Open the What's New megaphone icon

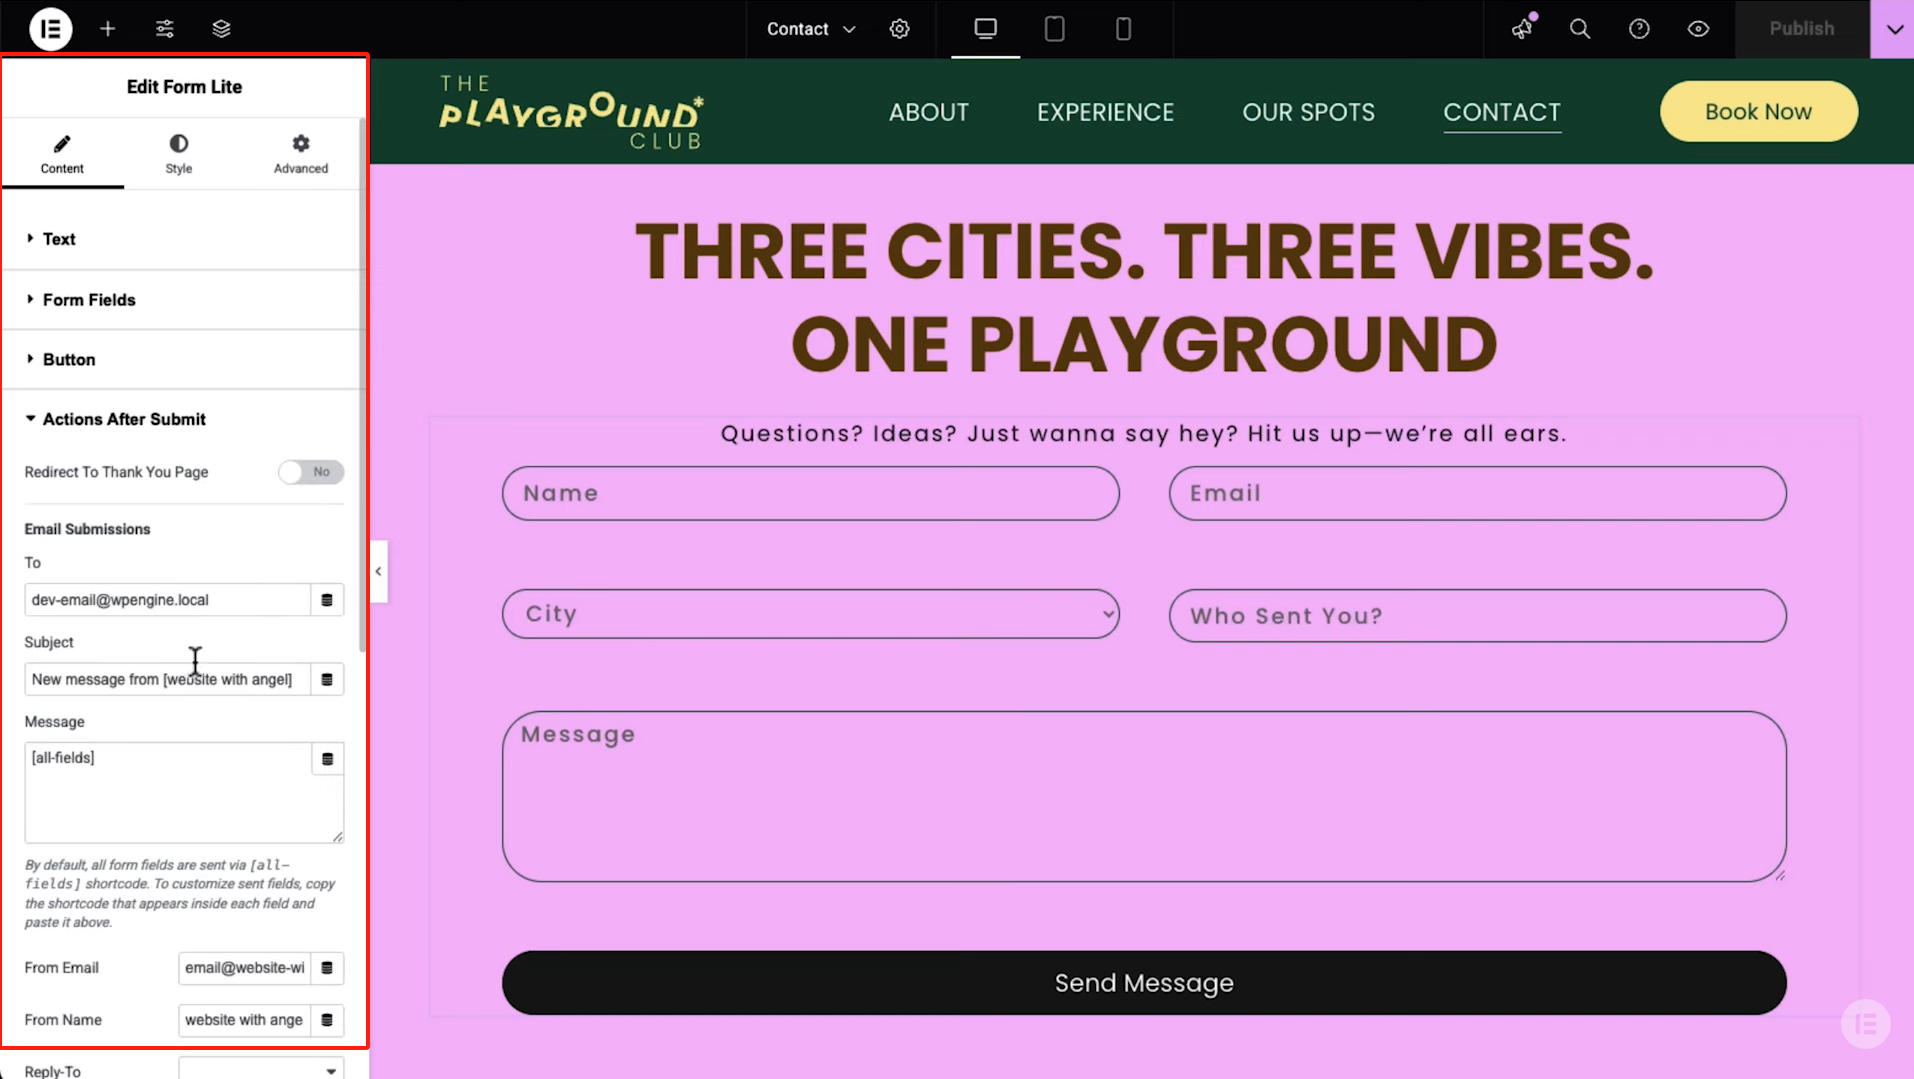pos(1522,29)
